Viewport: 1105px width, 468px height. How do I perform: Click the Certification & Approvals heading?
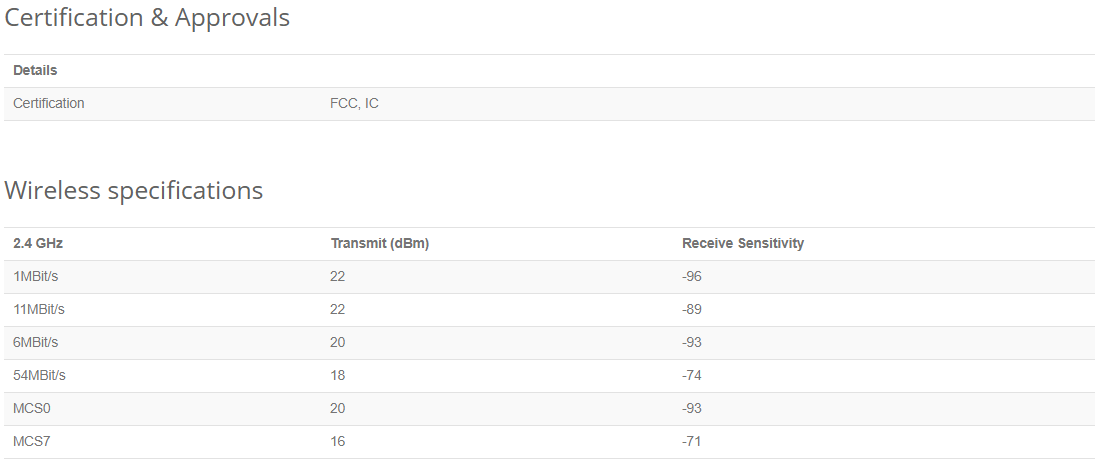tap(147, 18)
